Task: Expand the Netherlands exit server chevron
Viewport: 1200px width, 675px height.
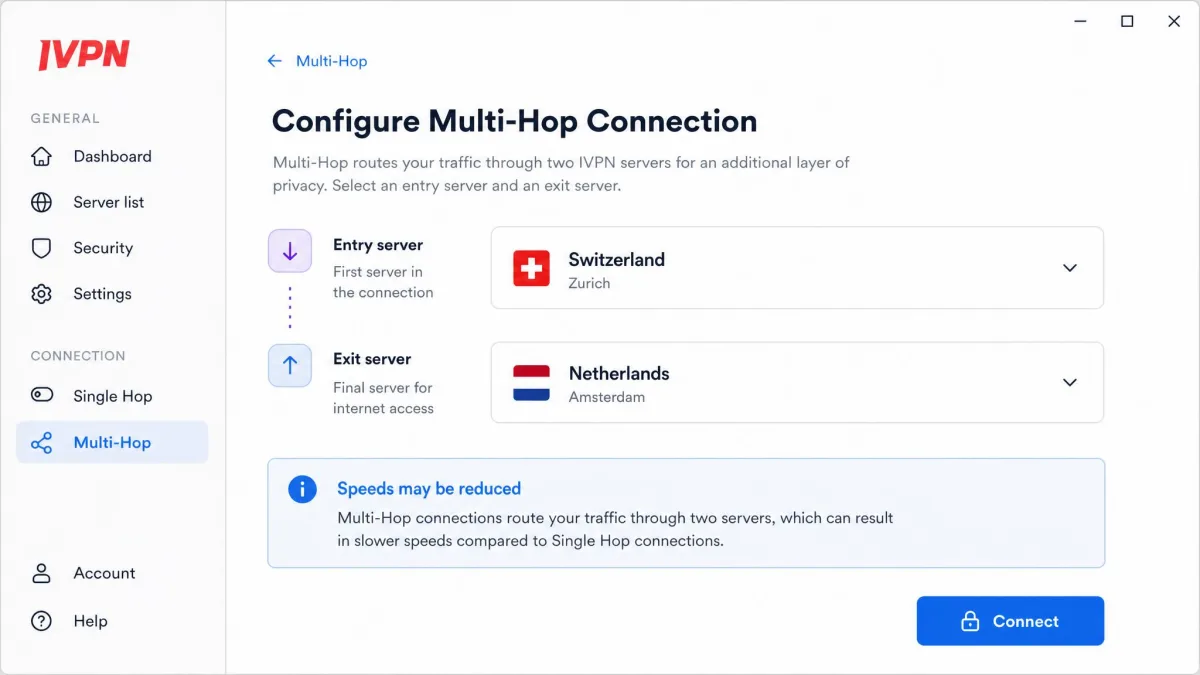Action: point(1070,382)
